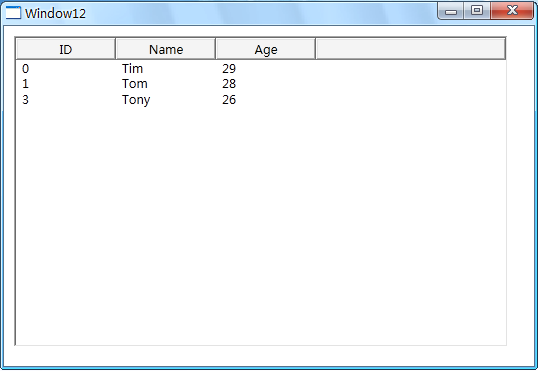Click the age value 28
This screenshot has width=538, height=371.
point(229,84)
